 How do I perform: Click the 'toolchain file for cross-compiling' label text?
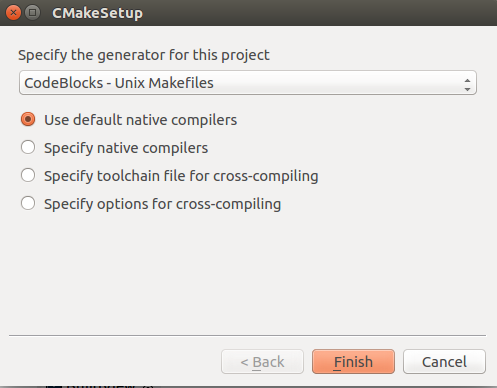click(x=208, y=176)
